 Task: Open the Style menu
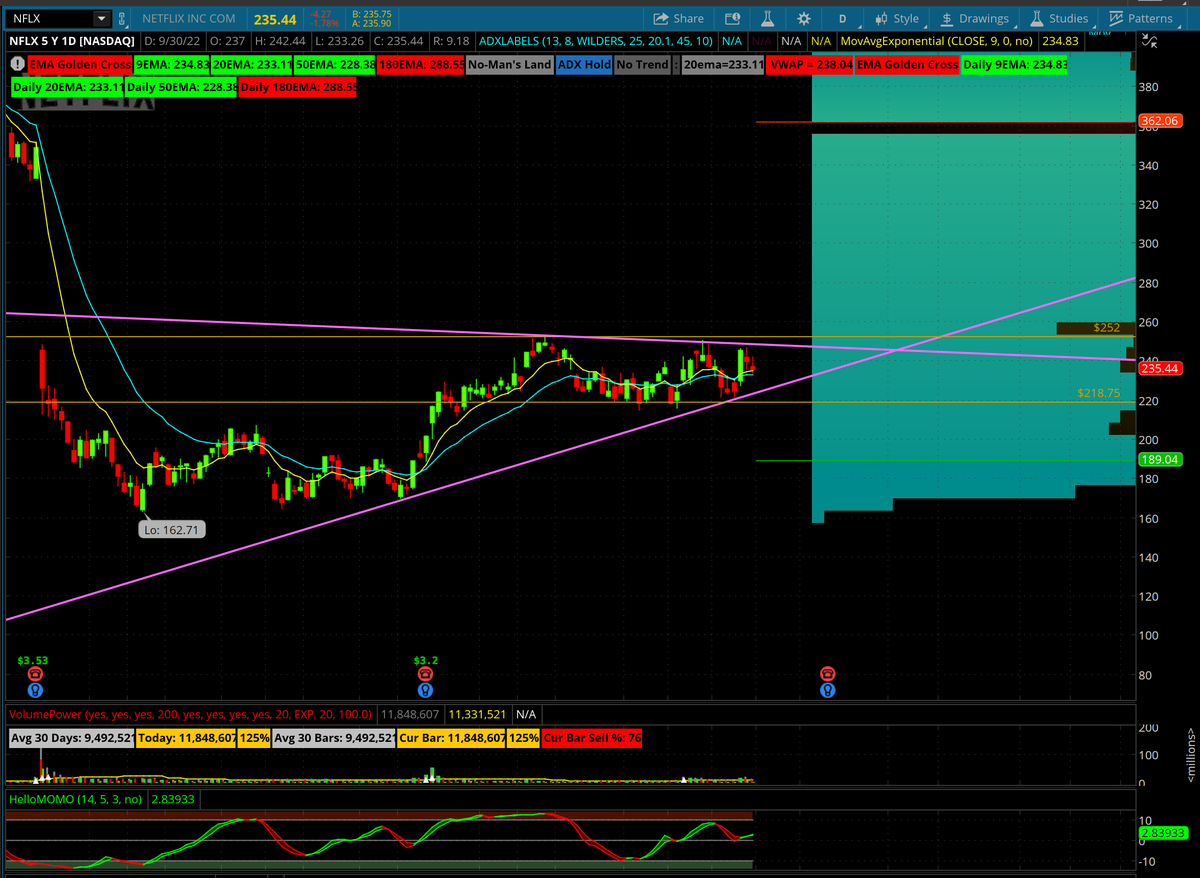[x=896, y=18]
